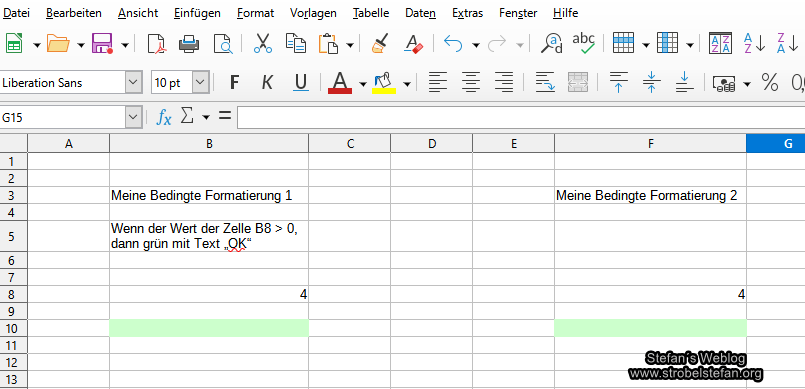Screen dimensions: 805x389
Task: Run the spelling check
Action: coord(584,44)
